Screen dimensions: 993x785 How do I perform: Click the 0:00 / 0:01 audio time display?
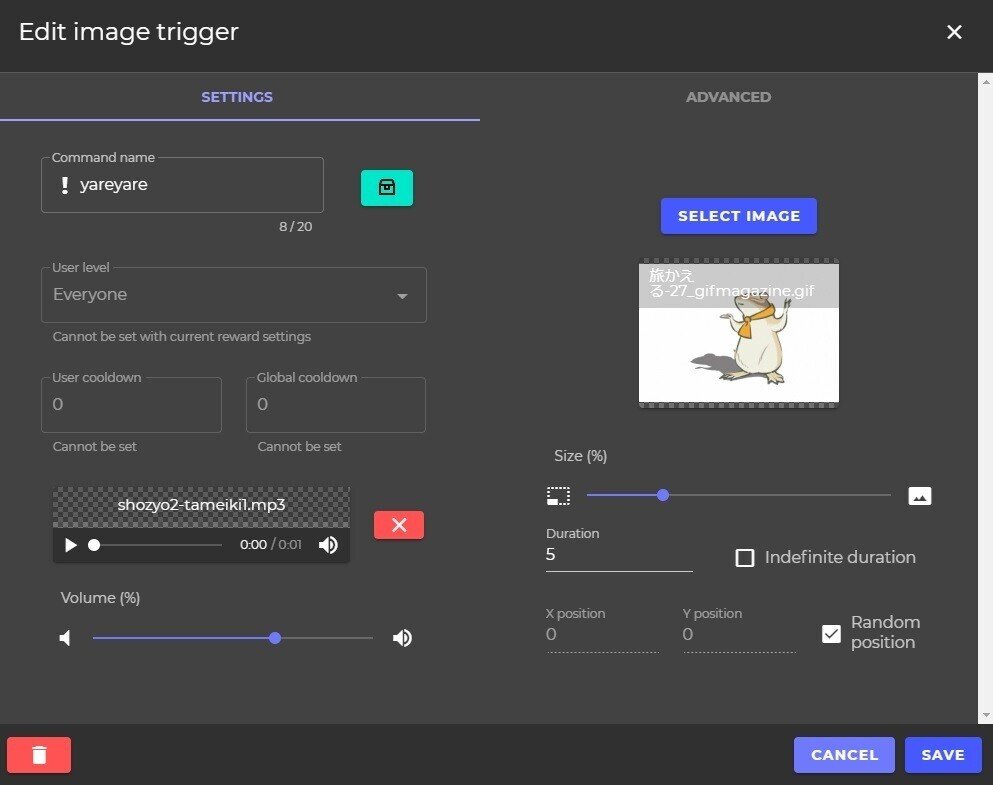[270, 544]
